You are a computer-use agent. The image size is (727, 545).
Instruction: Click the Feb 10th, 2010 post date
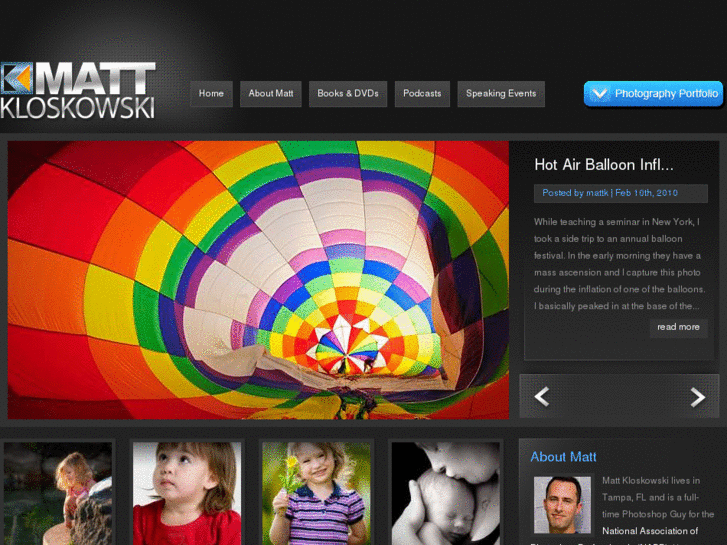coord(646,193)
